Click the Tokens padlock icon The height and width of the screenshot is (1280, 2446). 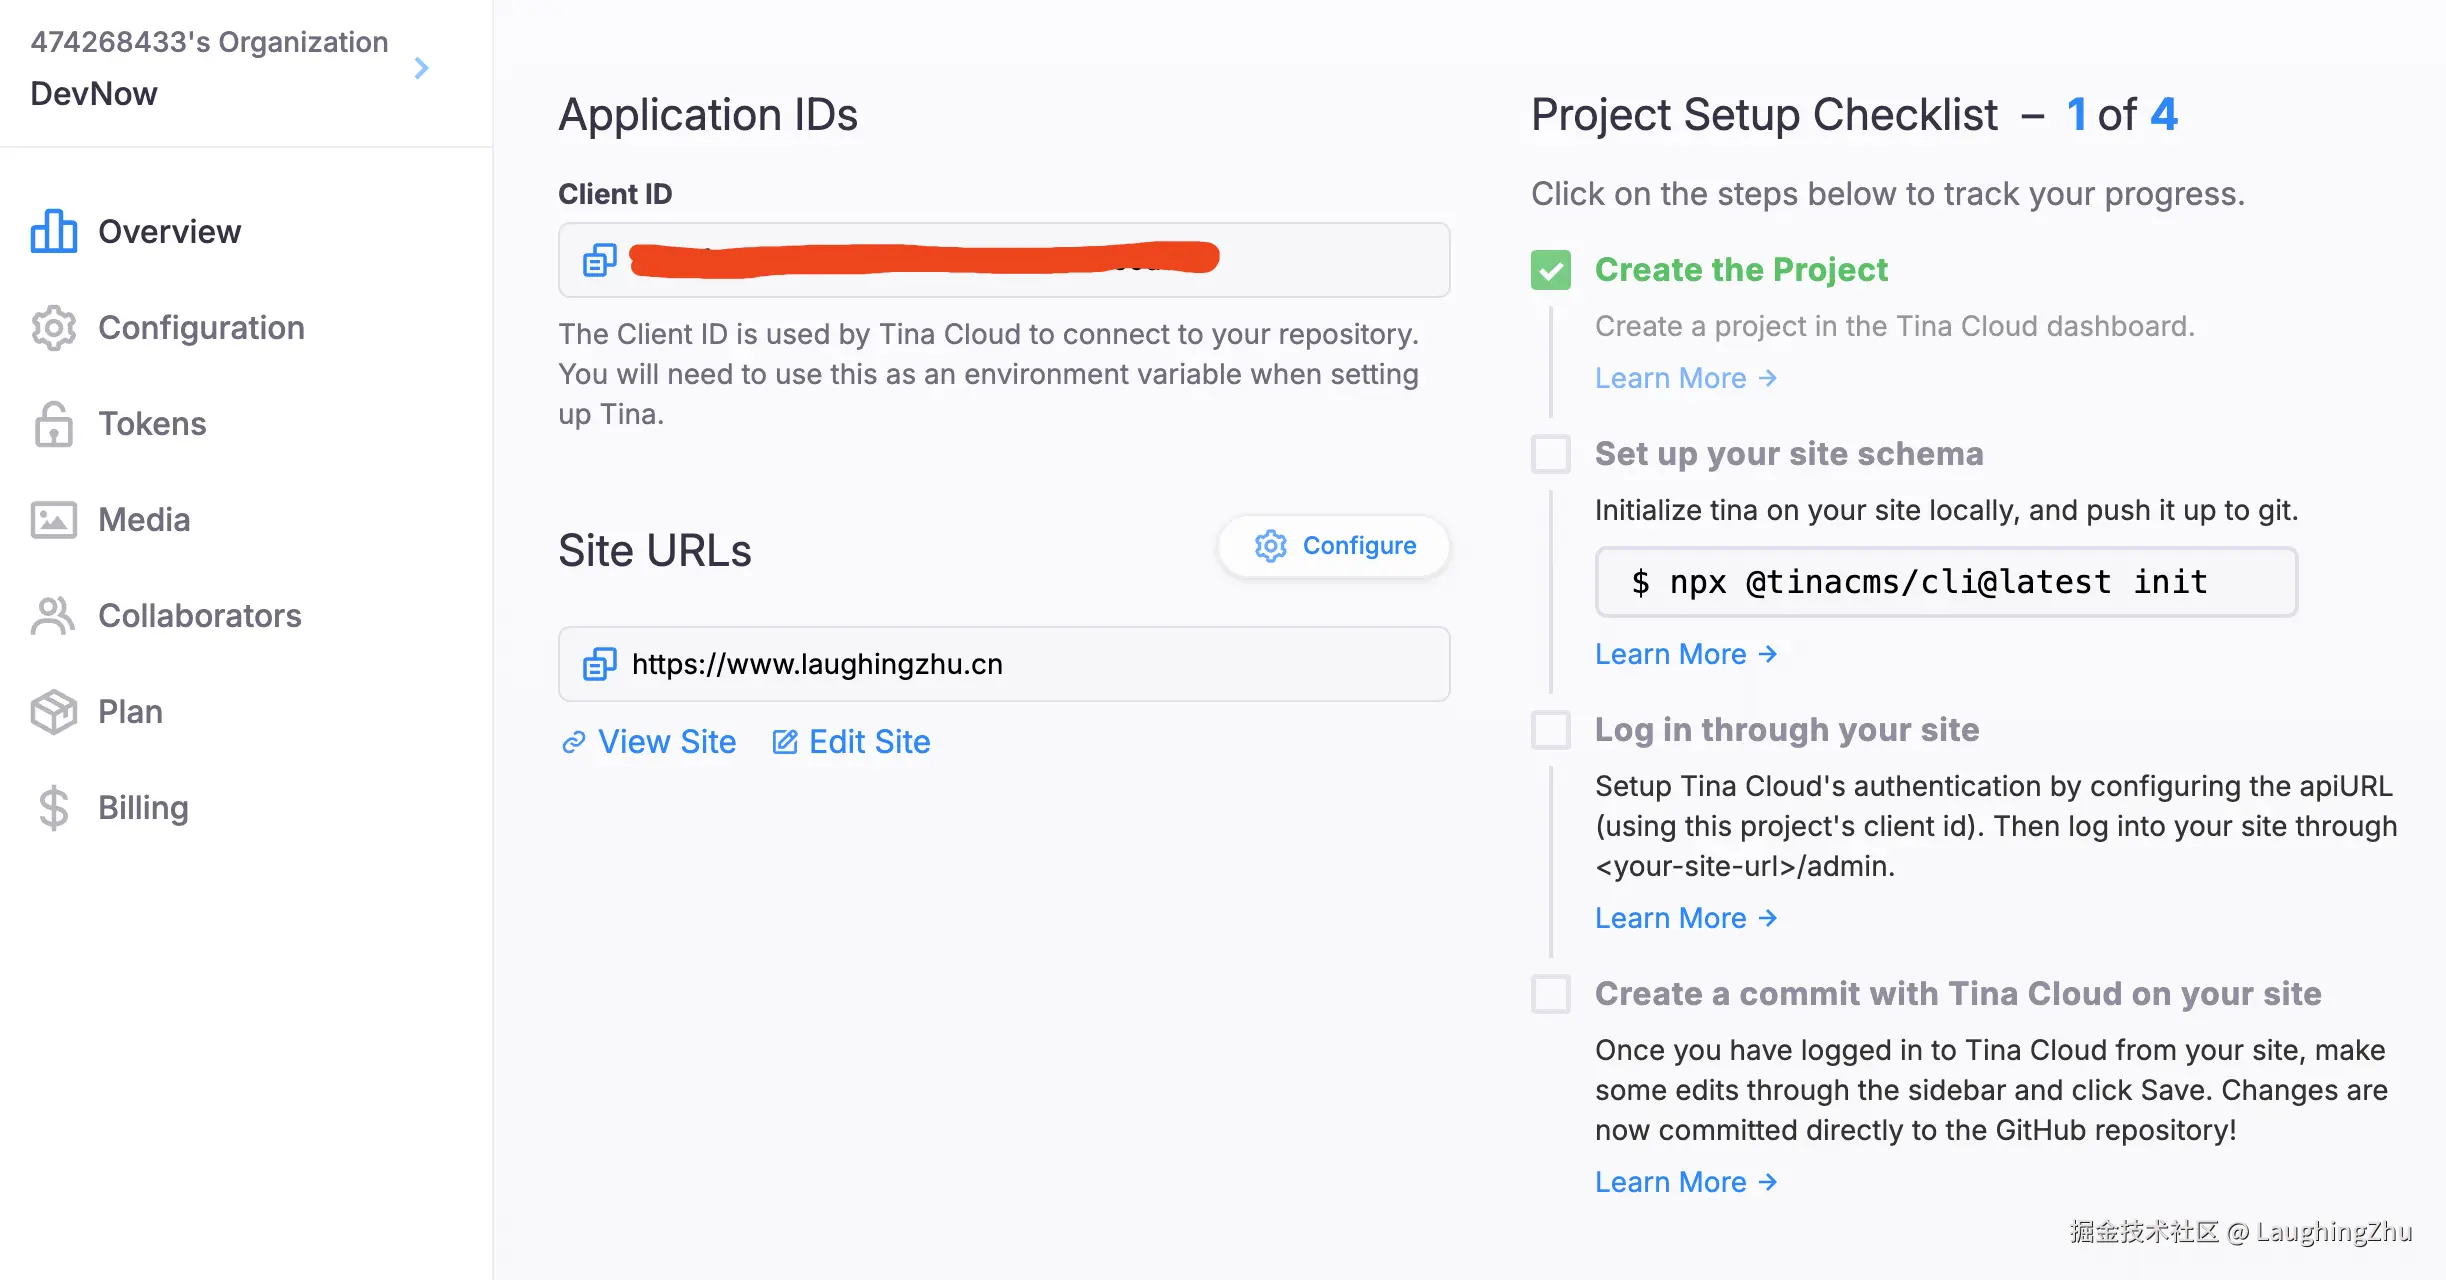coord(54,424)
